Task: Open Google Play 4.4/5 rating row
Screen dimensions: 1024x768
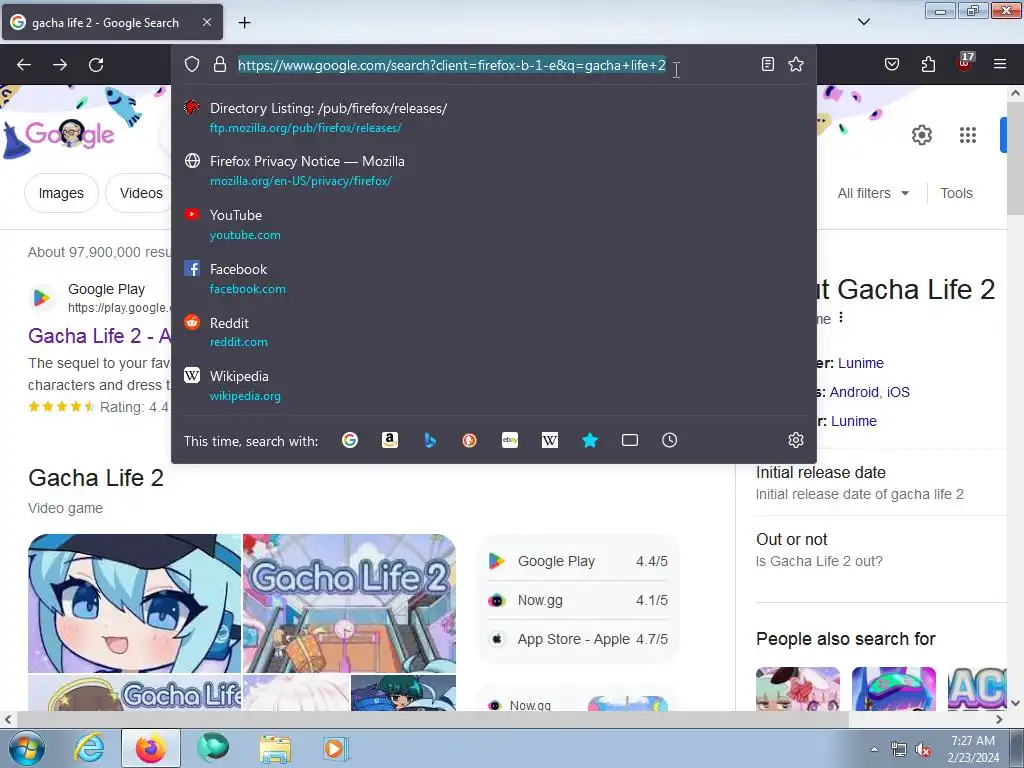Action: tap(579, 561)
